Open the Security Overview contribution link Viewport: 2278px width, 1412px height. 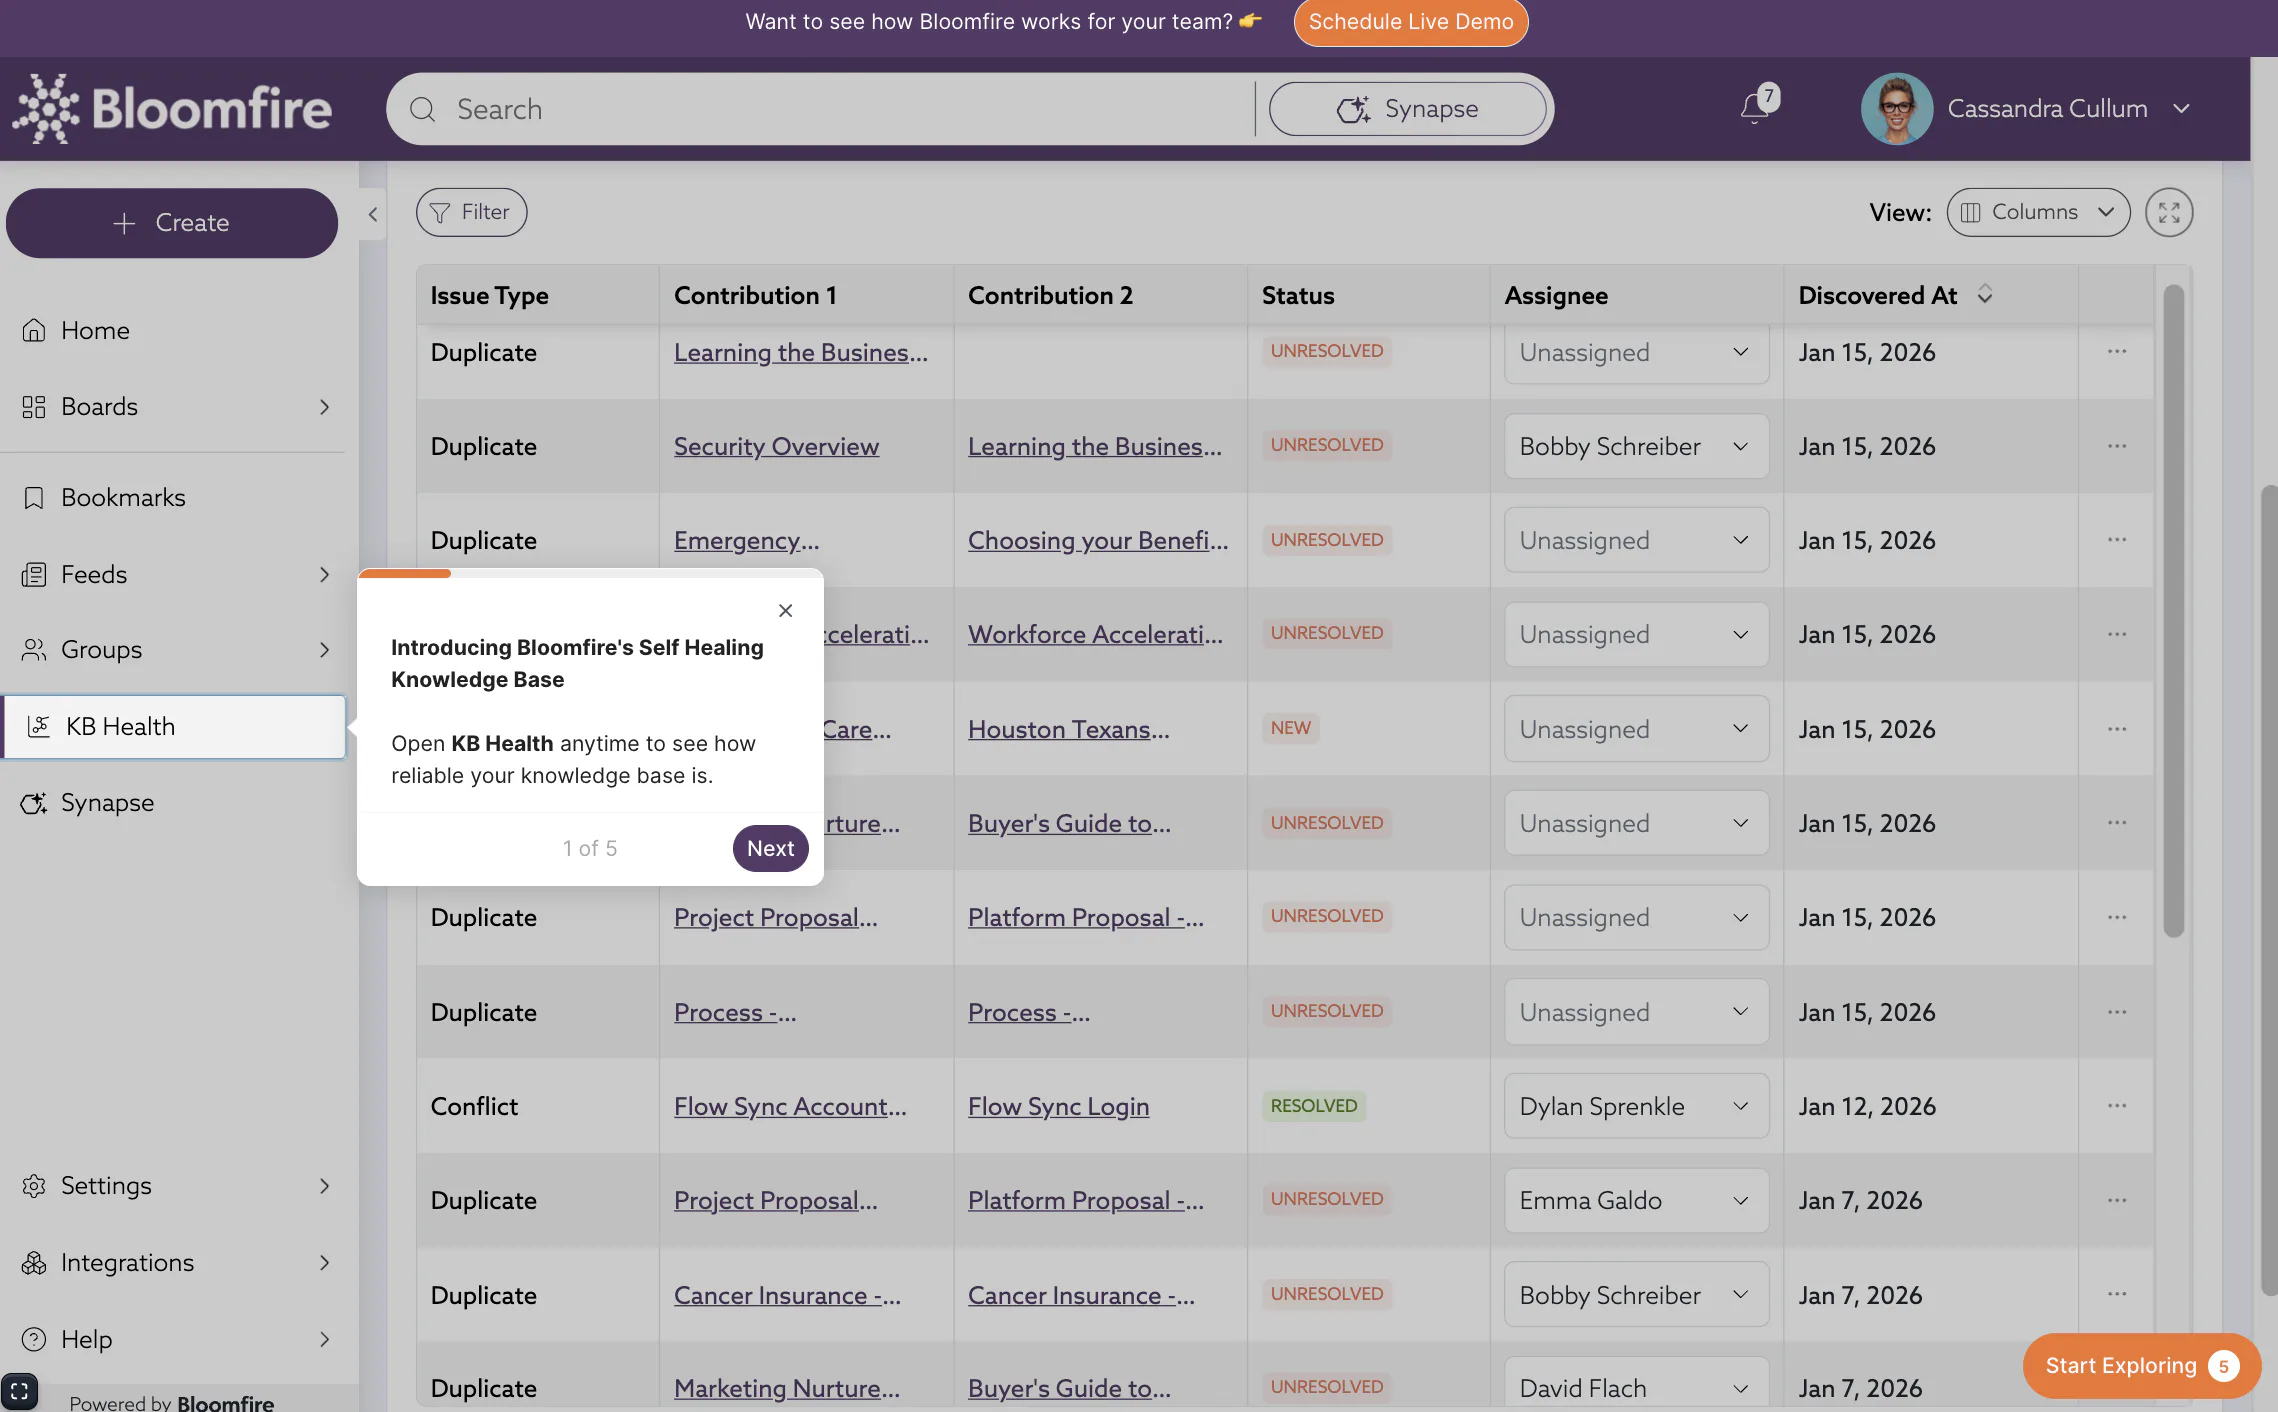point(776,446)
